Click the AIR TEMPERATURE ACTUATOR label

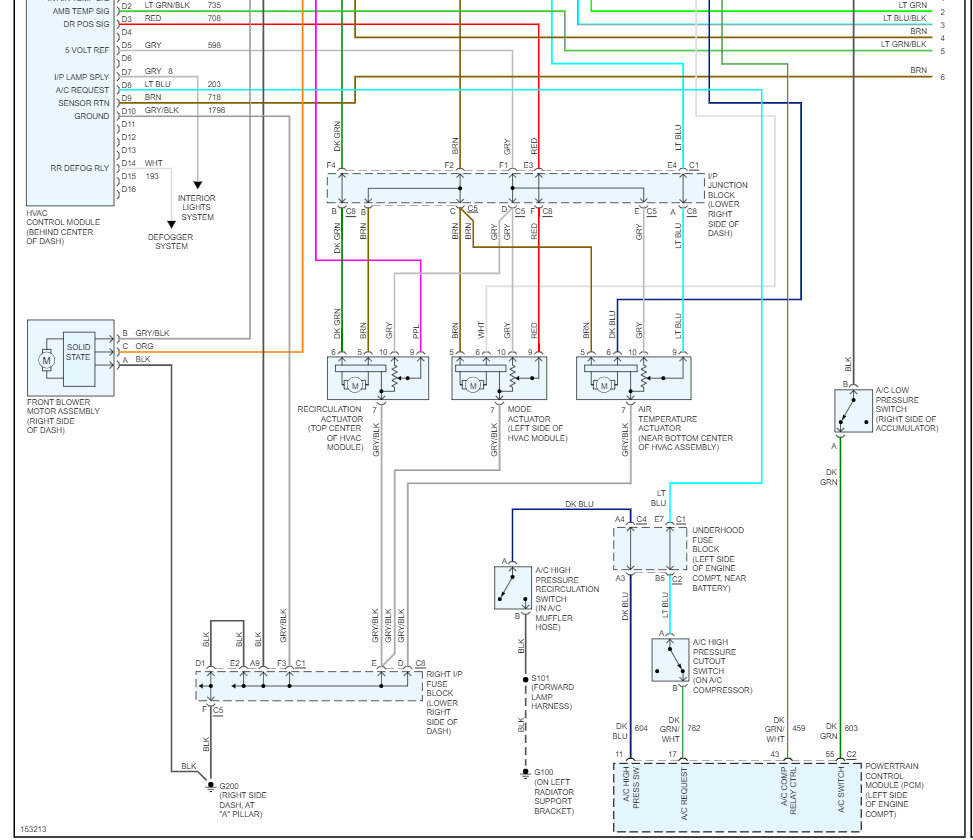click(685, 428)
